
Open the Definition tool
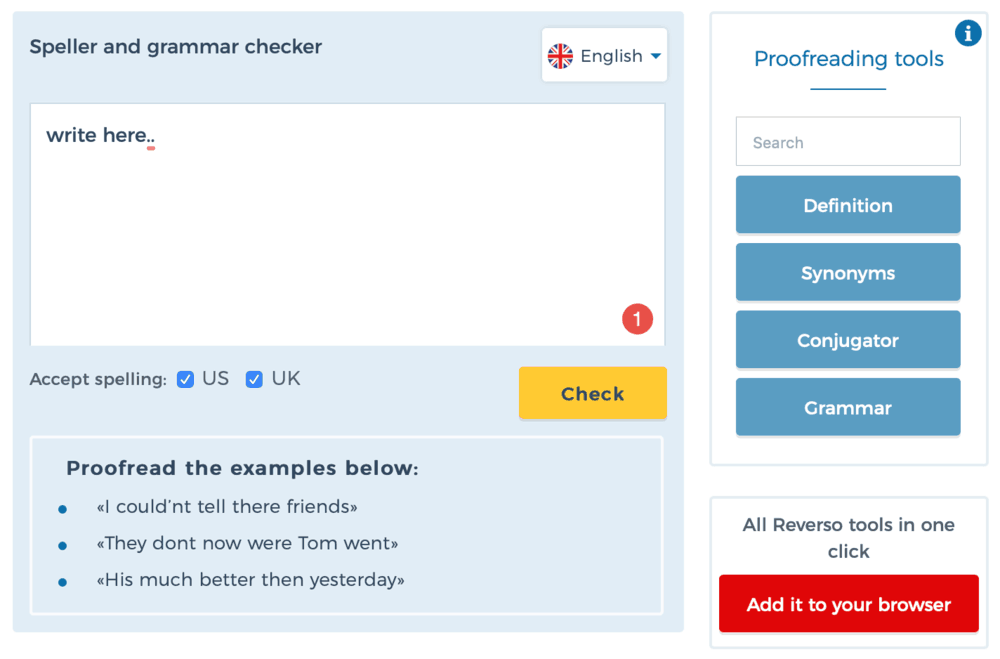(x=848, y=205)
